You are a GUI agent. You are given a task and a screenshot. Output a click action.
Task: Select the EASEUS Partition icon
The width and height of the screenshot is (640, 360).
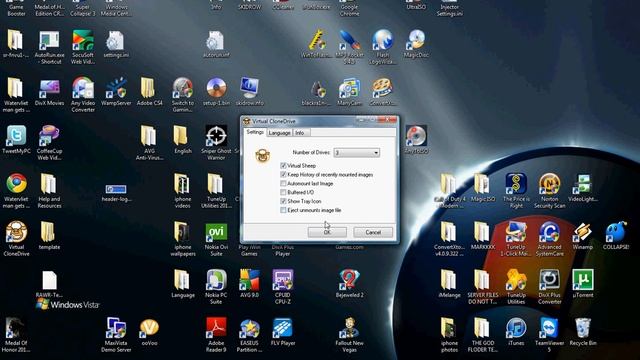(249, 335)
